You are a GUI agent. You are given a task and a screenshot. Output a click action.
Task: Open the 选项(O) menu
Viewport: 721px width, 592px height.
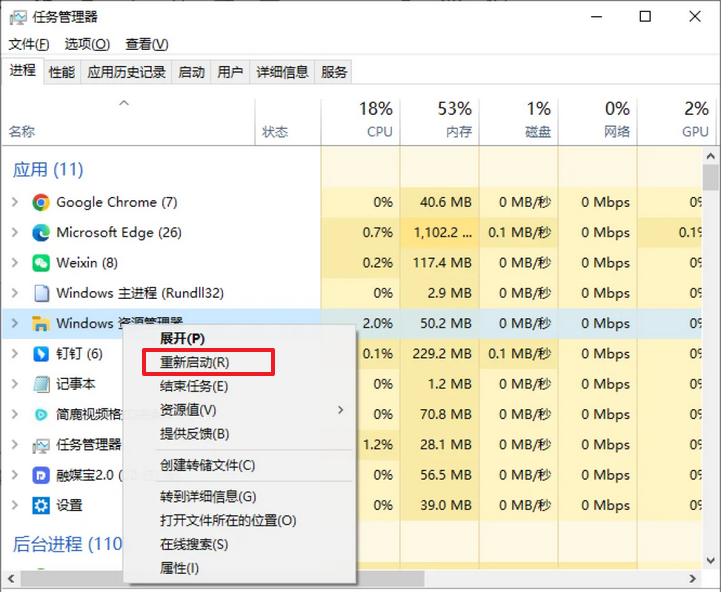87,44
